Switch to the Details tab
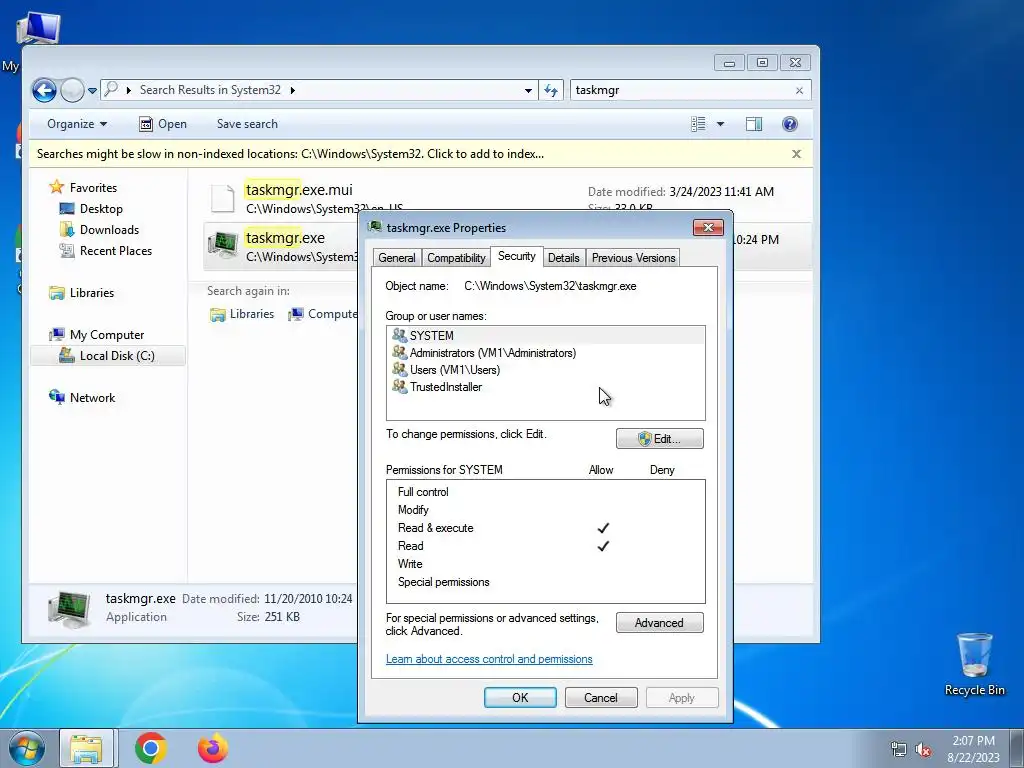Viewport: 1024px width, 768px height. [x=564, y=258]
